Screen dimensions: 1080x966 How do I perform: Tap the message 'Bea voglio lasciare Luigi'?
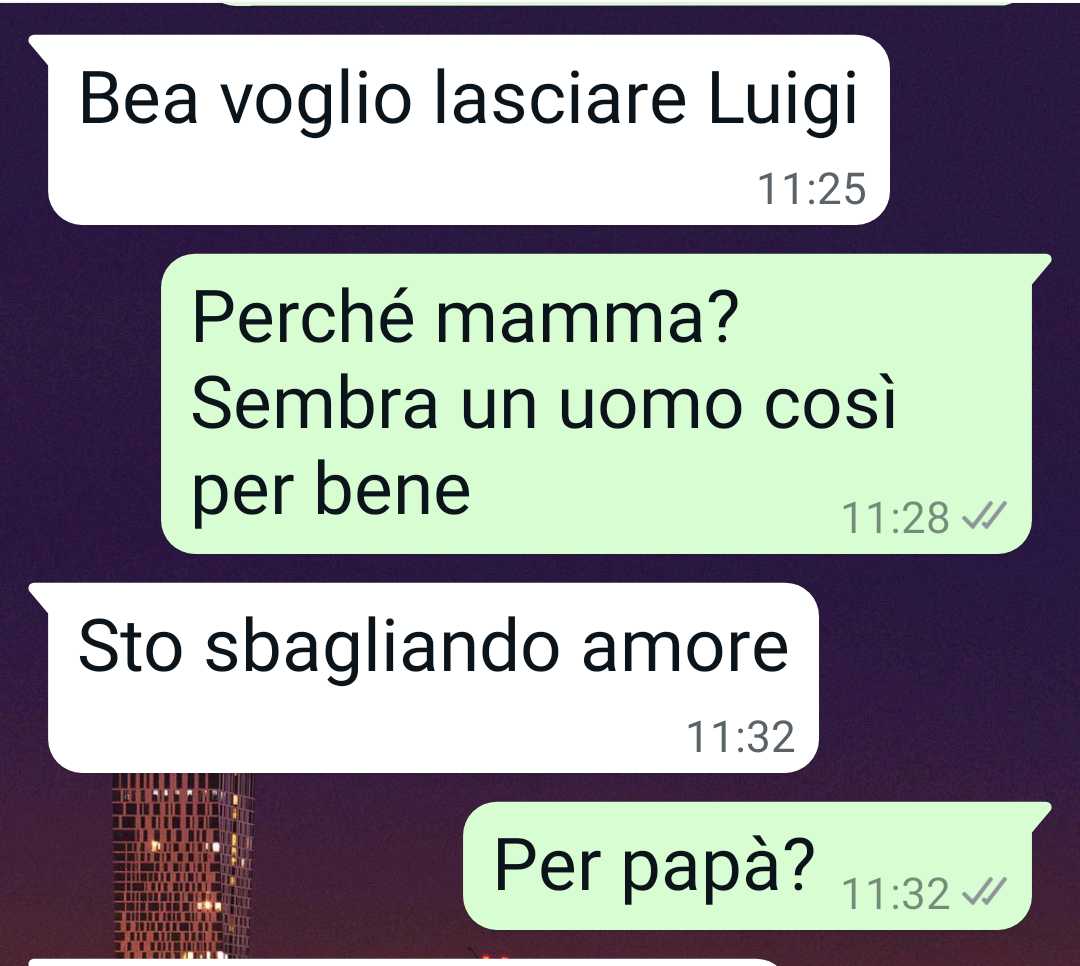(468, 130)
